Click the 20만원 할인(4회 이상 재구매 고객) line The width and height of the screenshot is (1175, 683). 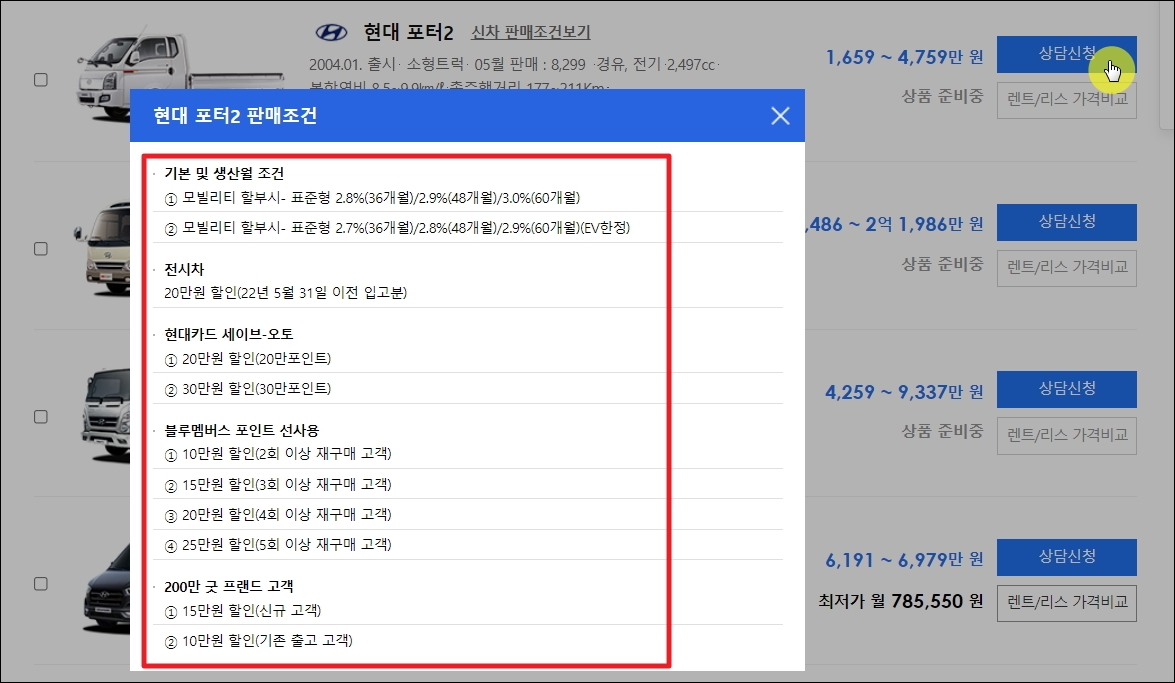tap(278, 515)
